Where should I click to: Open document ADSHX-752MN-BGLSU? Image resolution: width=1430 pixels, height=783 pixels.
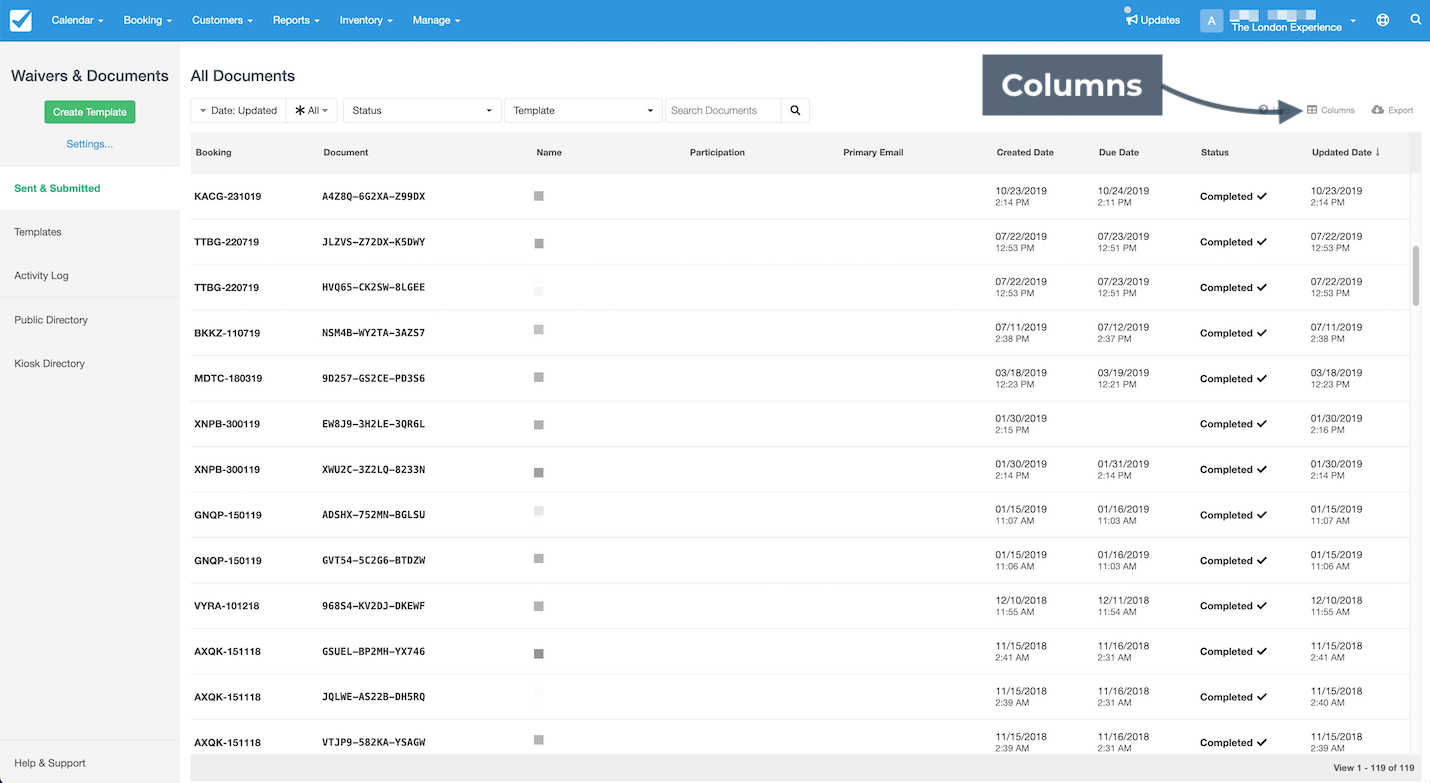coord(373,515)
